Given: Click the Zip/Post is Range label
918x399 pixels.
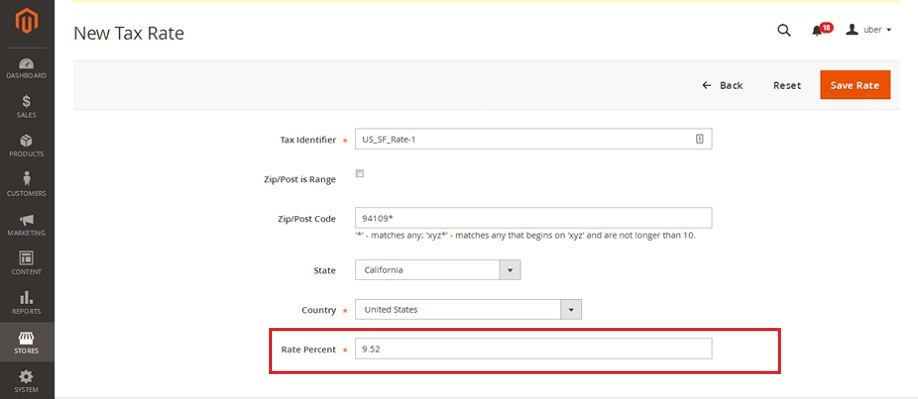Looking at the screenshot, I should (300, 180).
